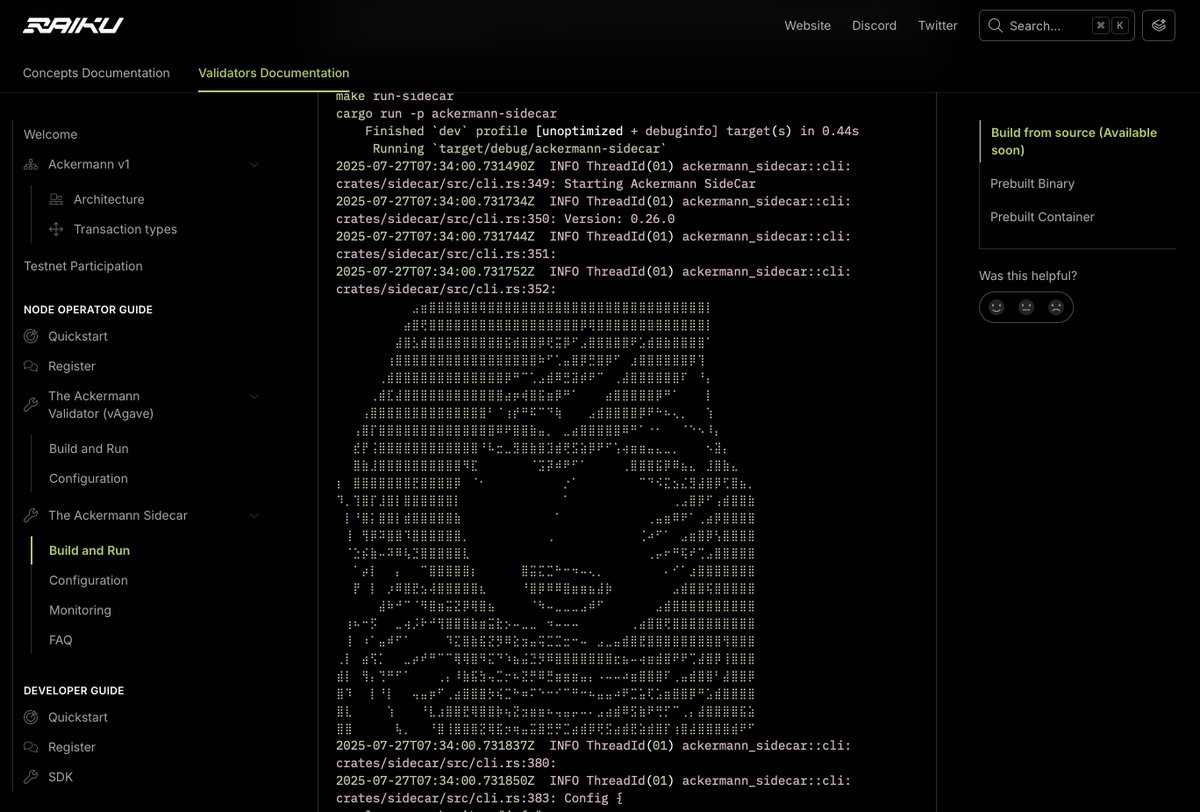Screen dimensions: 1200x812
Task: Click 'cargo run -p ackermann-sidecar' line
Action: tap(446, 114)
